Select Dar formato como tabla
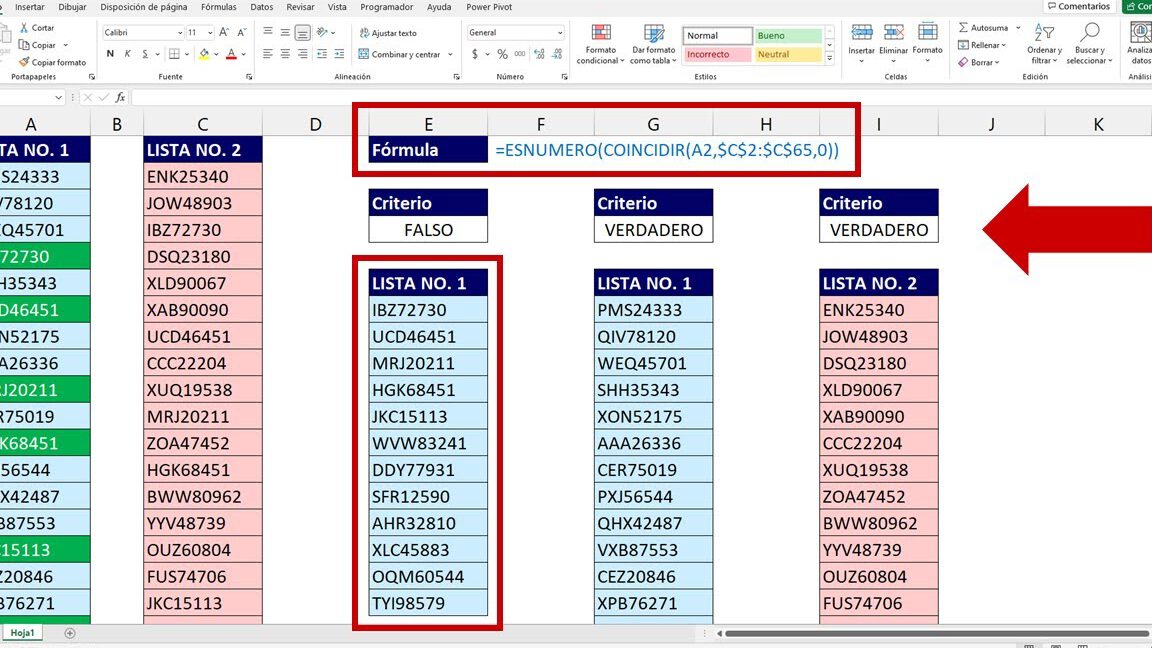This screenshot has width=1152, height=648. (654, 44)
